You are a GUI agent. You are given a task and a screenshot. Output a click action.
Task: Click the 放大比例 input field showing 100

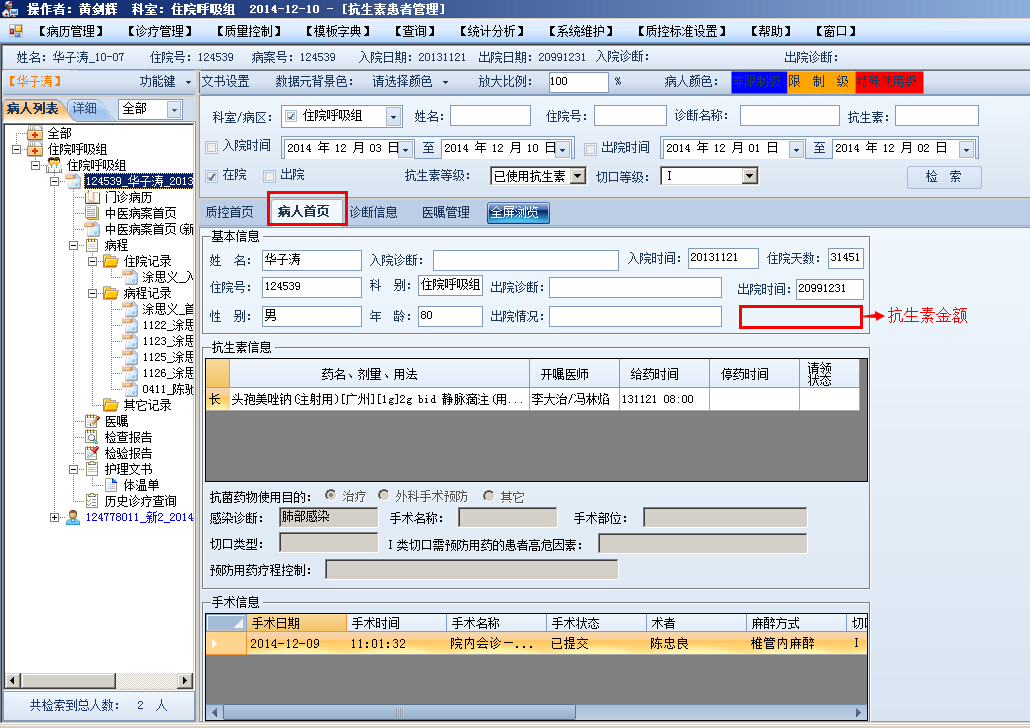578,81
